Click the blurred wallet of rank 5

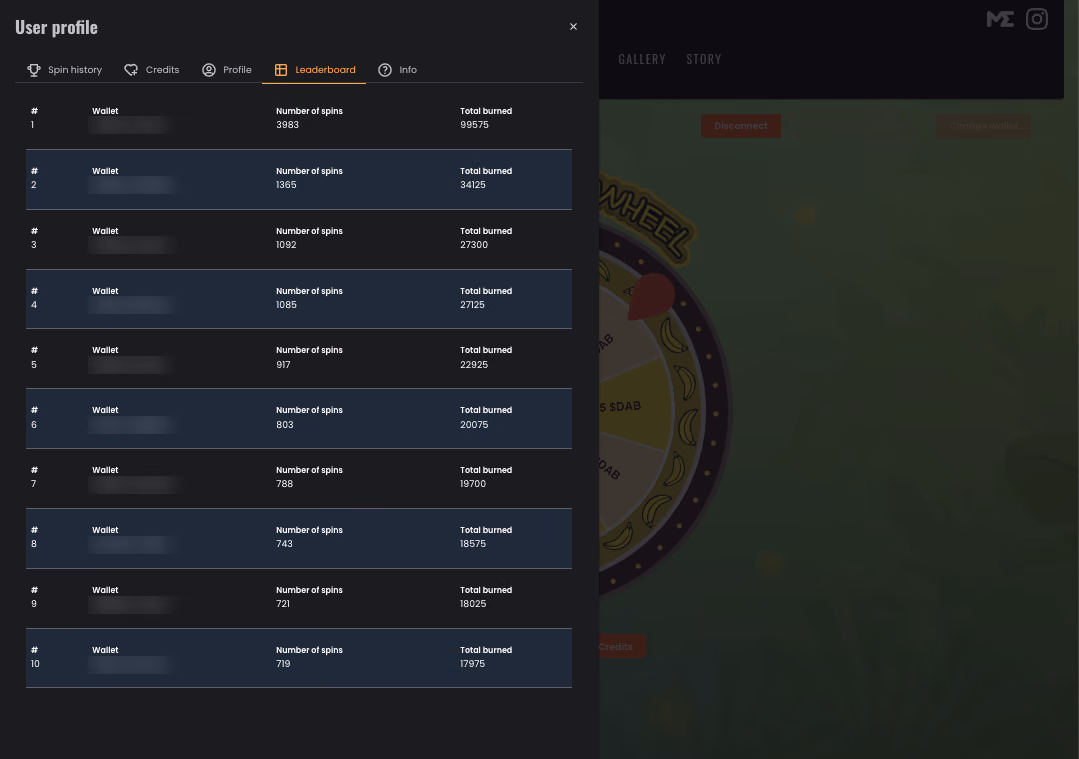[129, 365]
